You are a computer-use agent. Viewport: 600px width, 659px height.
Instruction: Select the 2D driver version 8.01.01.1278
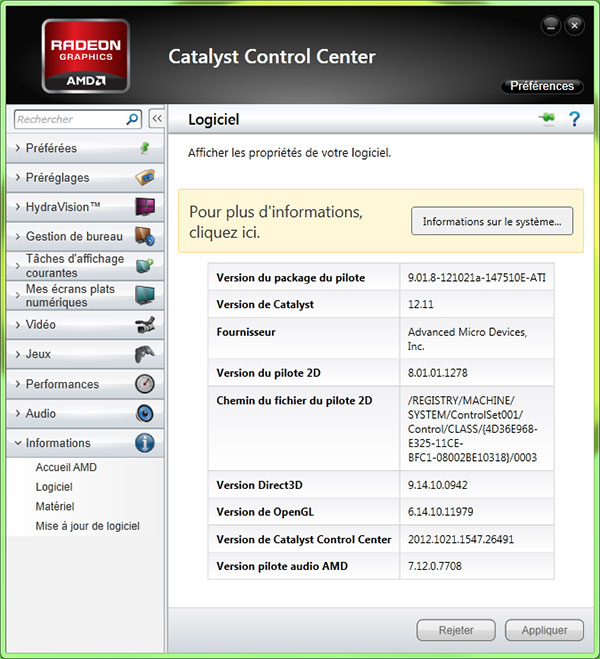coord(437,373)
